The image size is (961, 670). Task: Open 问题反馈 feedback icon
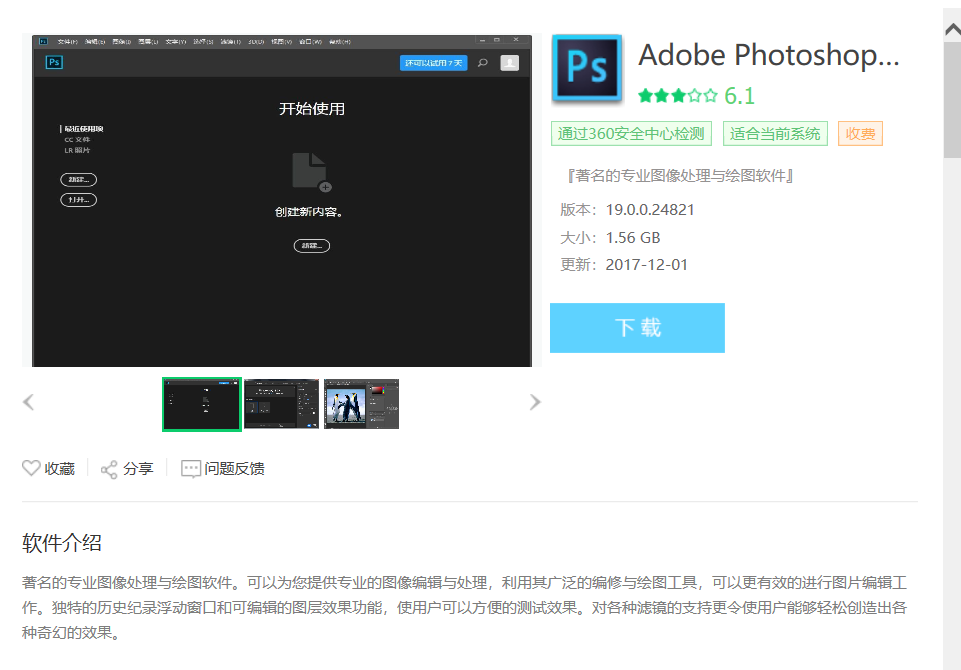pos(191,469)
